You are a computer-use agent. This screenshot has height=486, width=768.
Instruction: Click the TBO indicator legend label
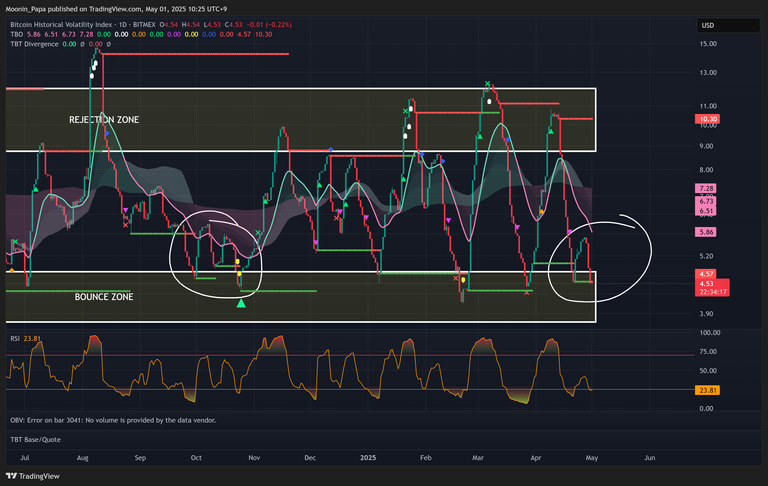(17, 34)
